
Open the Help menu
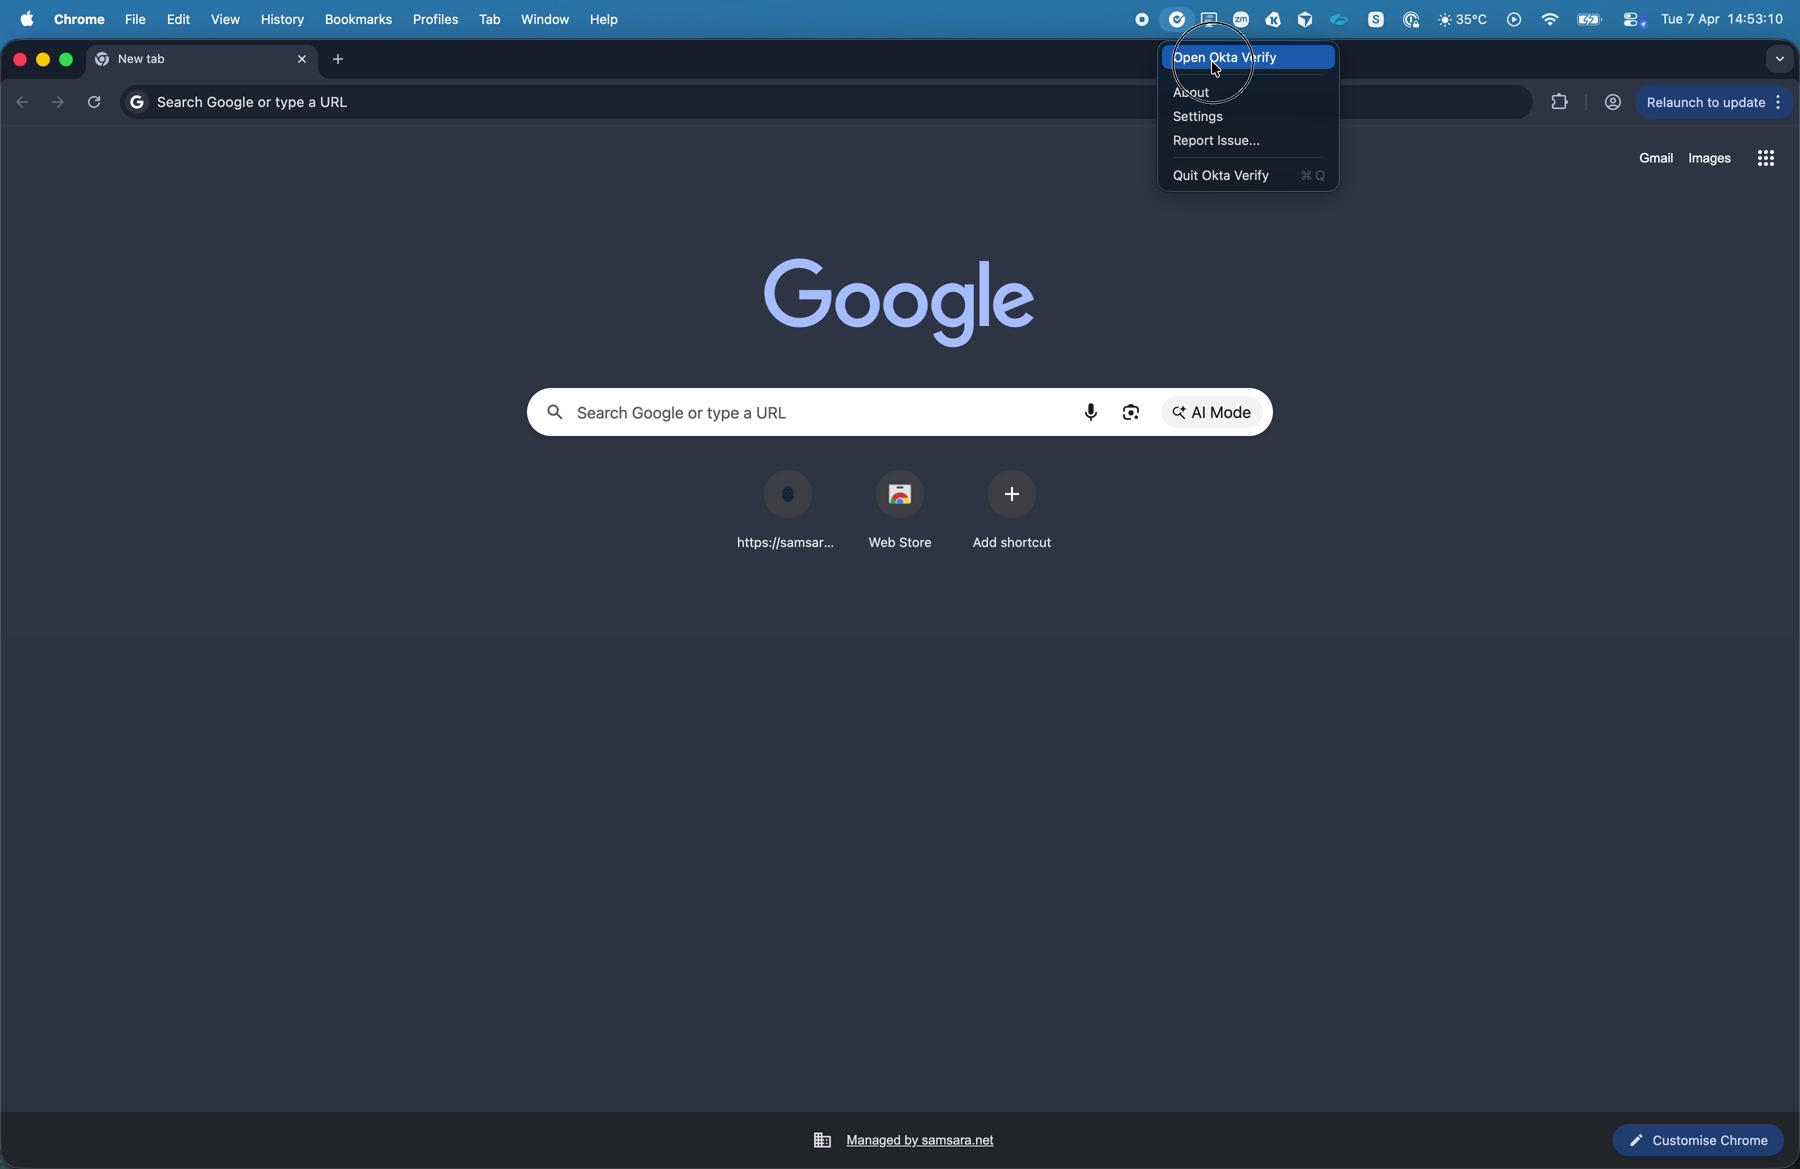(x=603, y=19)
